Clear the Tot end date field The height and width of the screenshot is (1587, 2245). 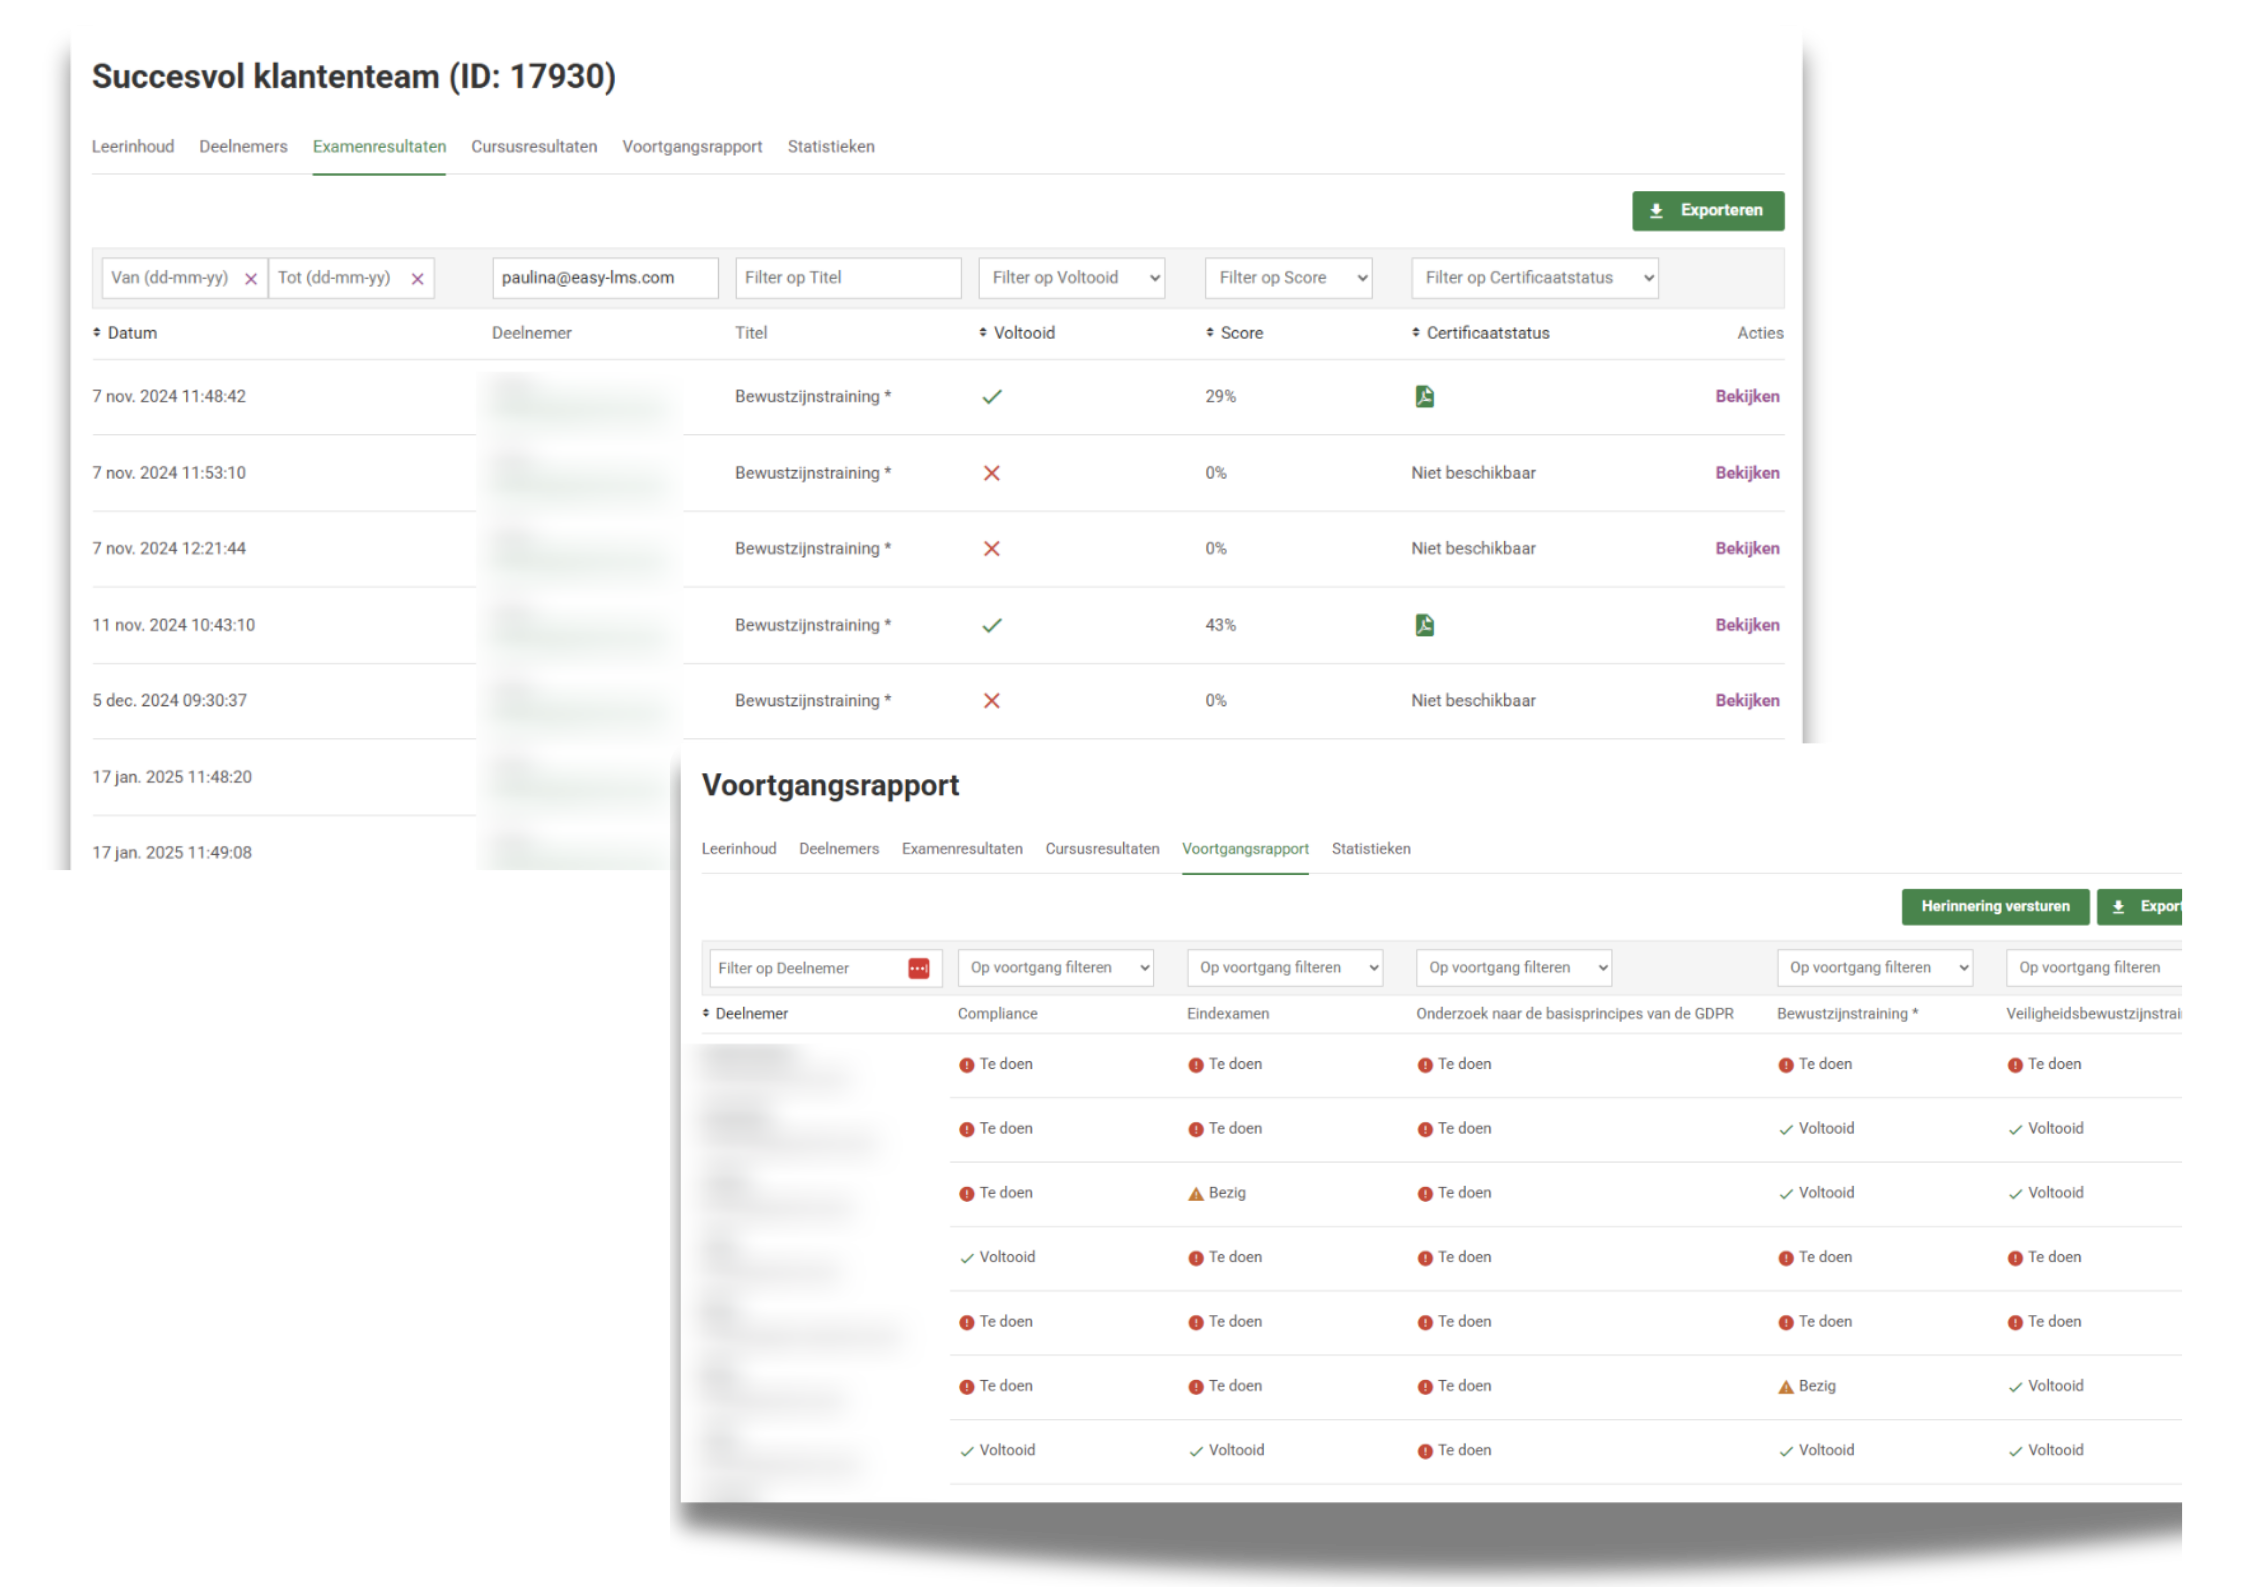(418, 279)
